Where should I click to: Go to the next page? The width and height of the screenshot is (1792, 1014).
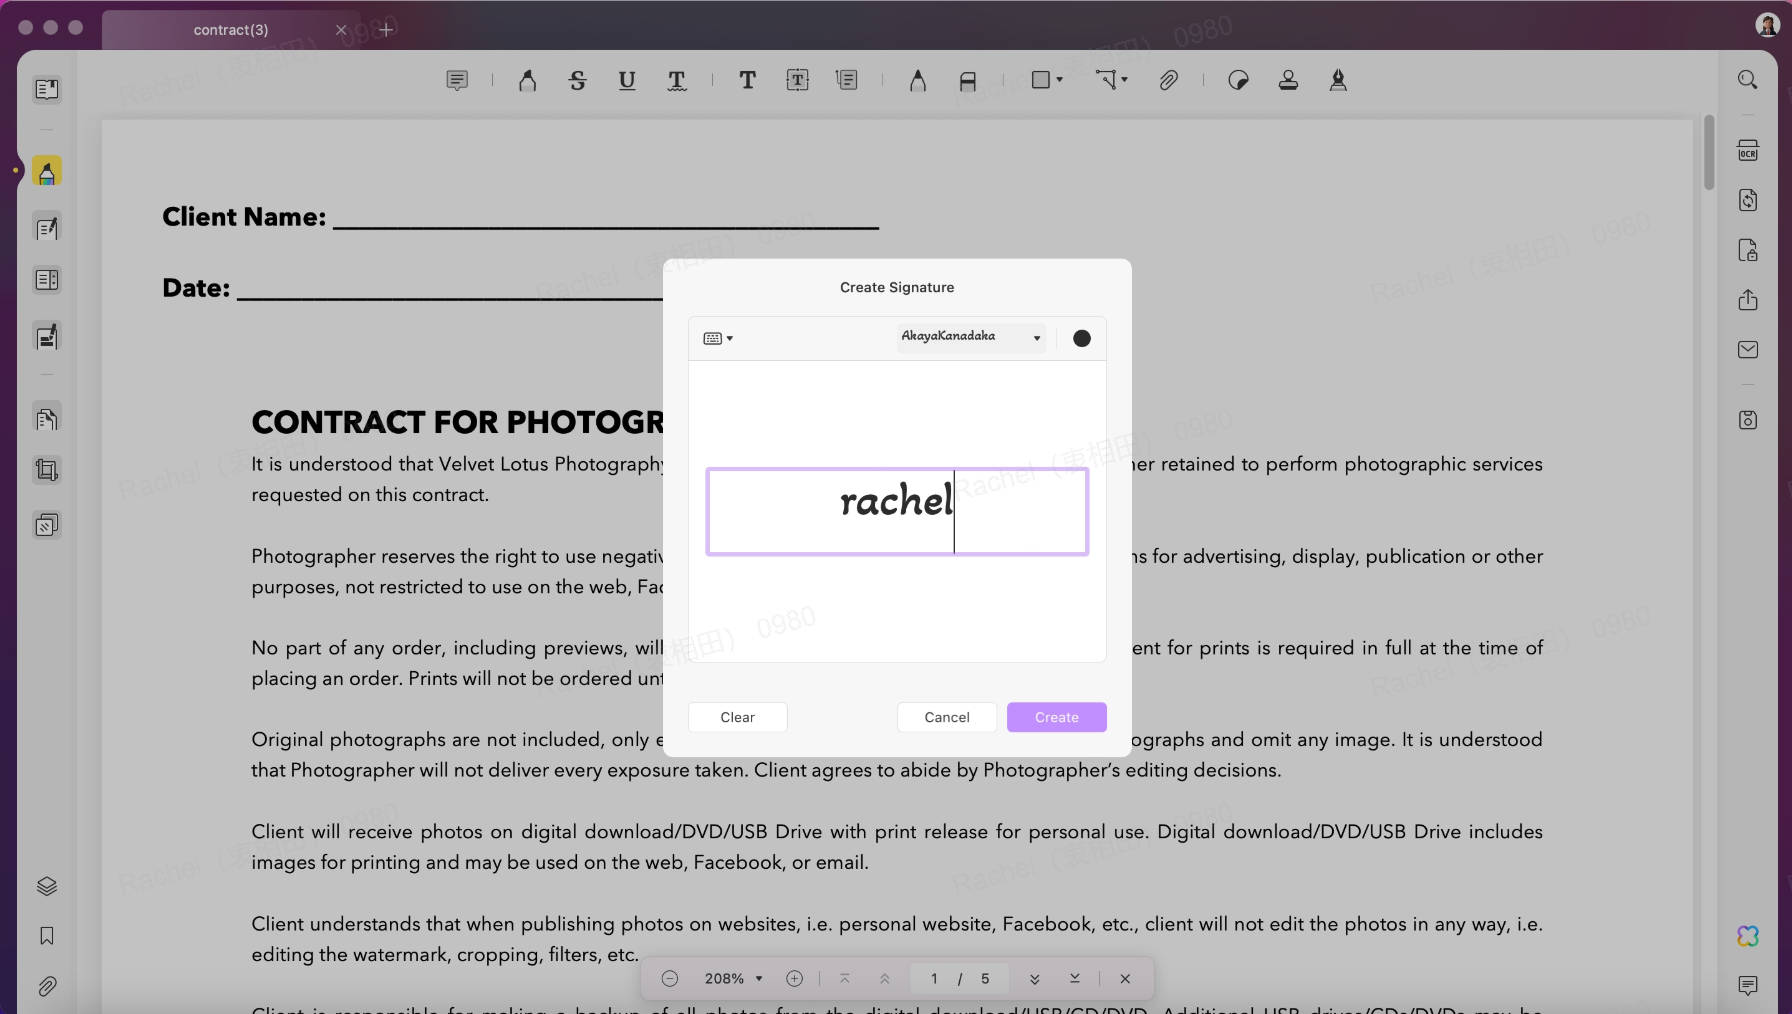[x=1035, y=978]
